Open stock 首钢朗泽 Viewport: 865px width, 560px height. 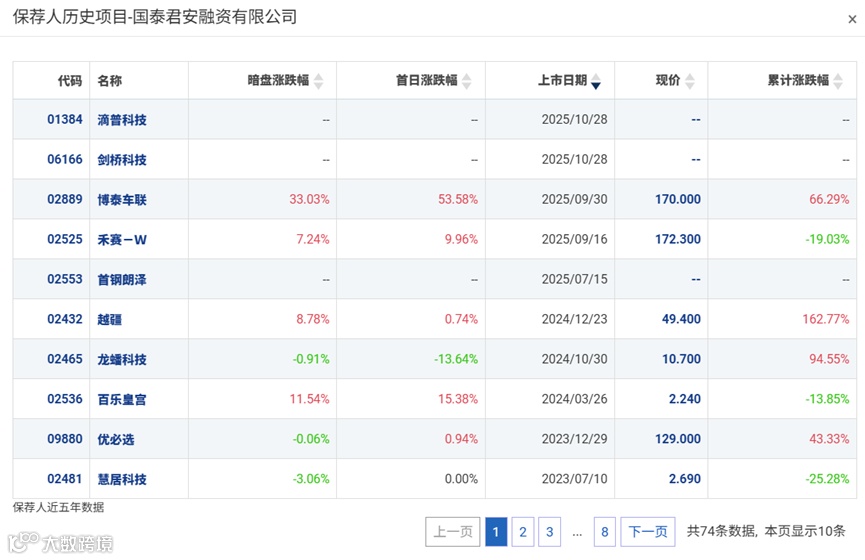(122, 280)
